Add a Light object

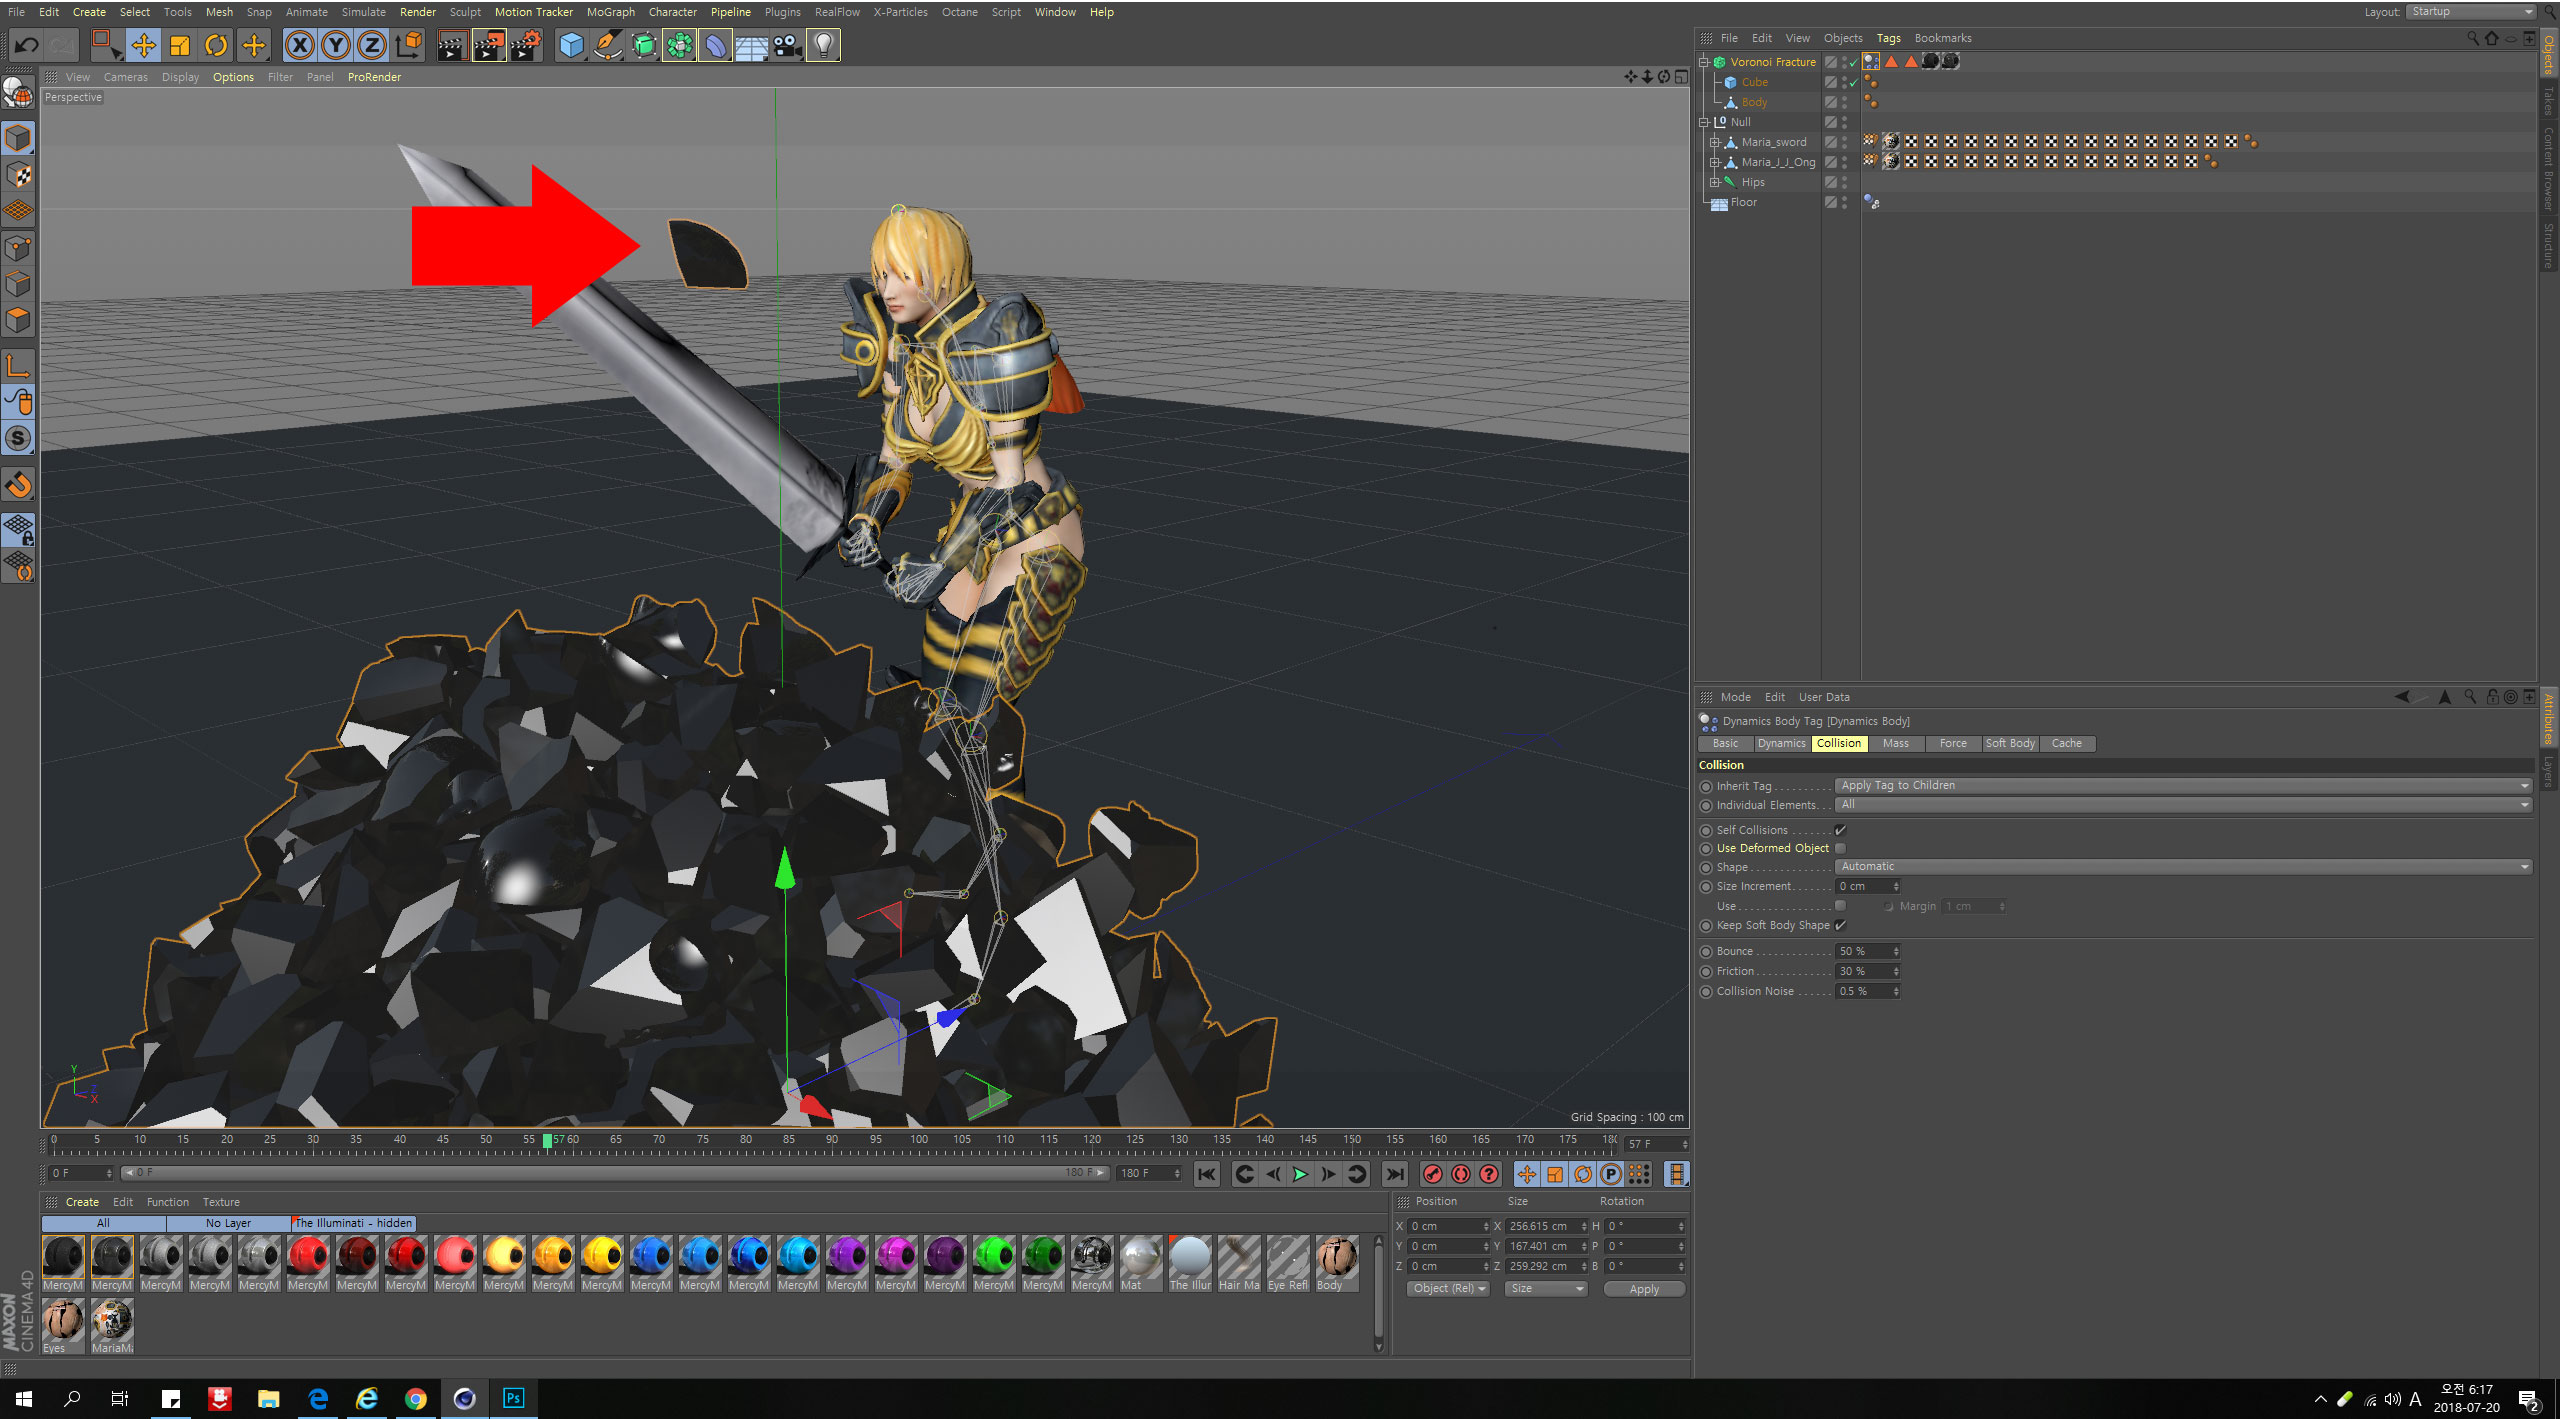pyautogui.click(x=824, y=45)
